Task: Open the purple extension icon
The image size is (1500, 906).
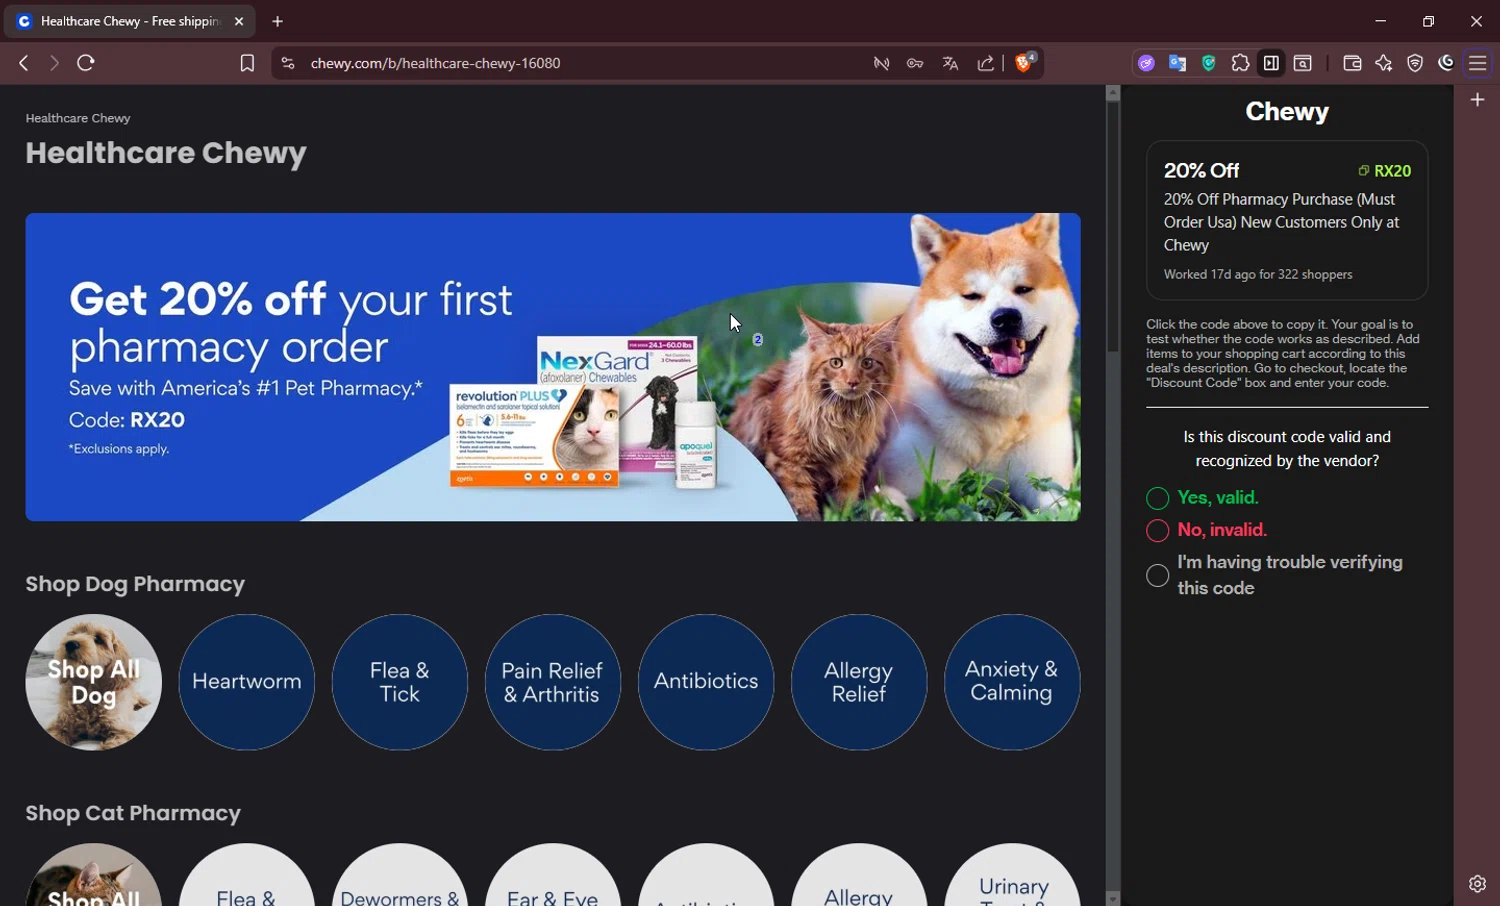Action: click(1146, 63)
